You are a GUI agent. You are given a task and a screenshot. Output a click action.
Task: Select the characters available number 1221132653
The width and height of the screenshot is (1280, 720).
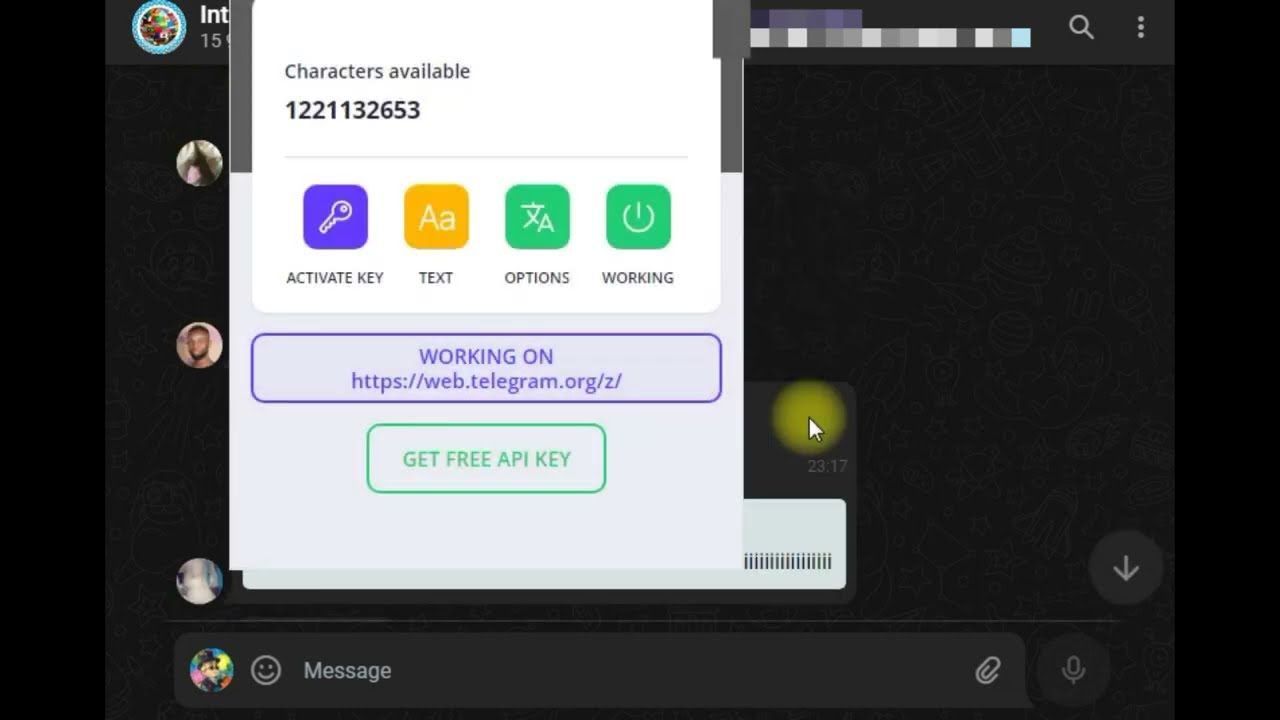point(352,110)
